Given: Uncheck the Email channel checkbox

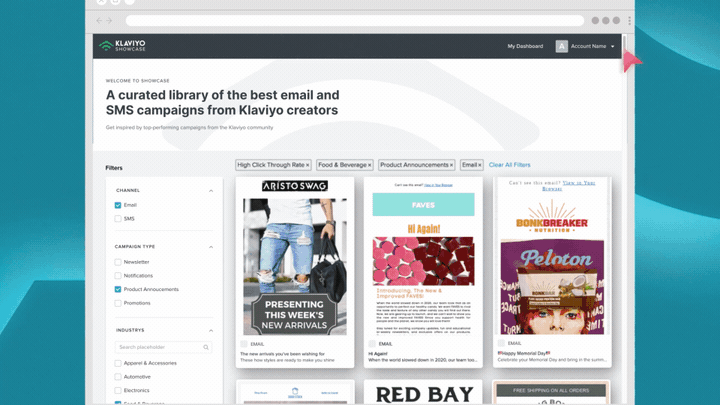Looking at the screenshot, I should click(118, 205).
